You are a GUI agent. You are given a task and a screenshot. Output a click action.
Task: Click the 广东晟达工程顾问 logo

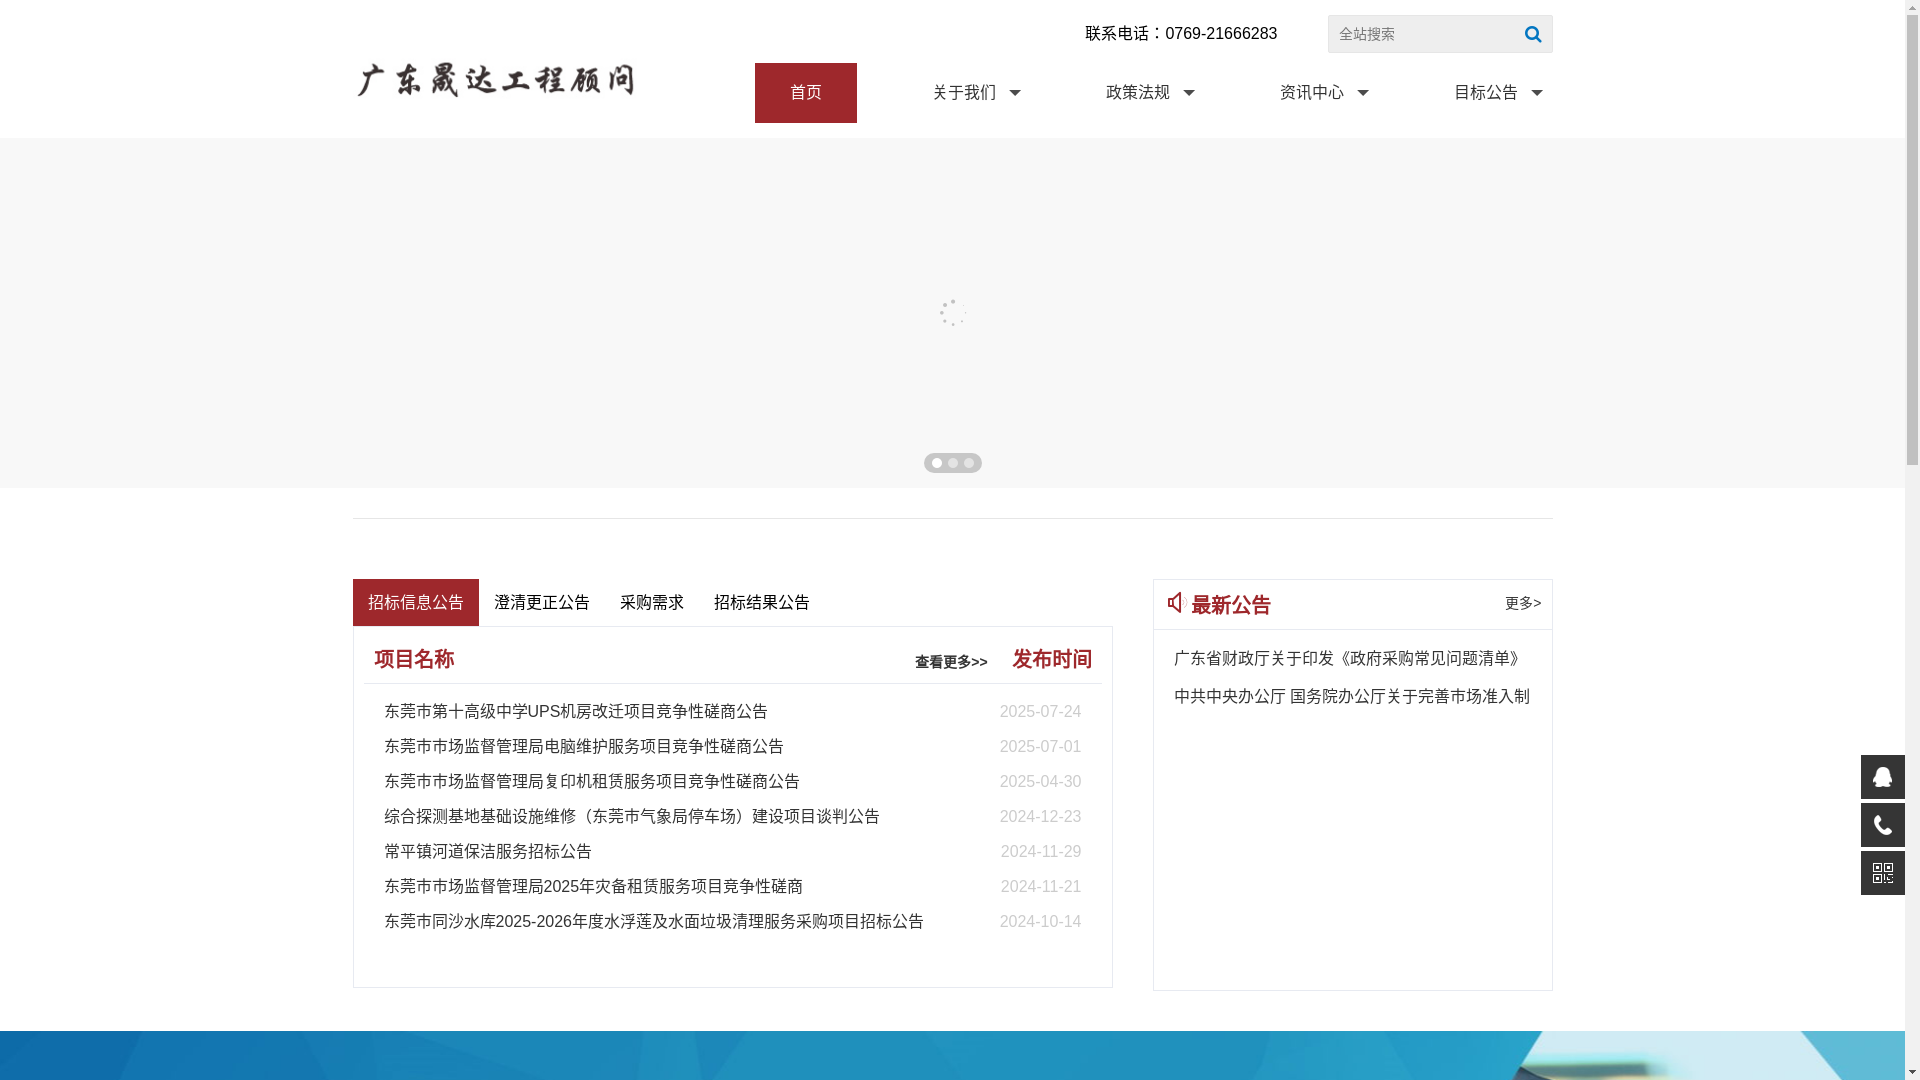coord(497,80)
